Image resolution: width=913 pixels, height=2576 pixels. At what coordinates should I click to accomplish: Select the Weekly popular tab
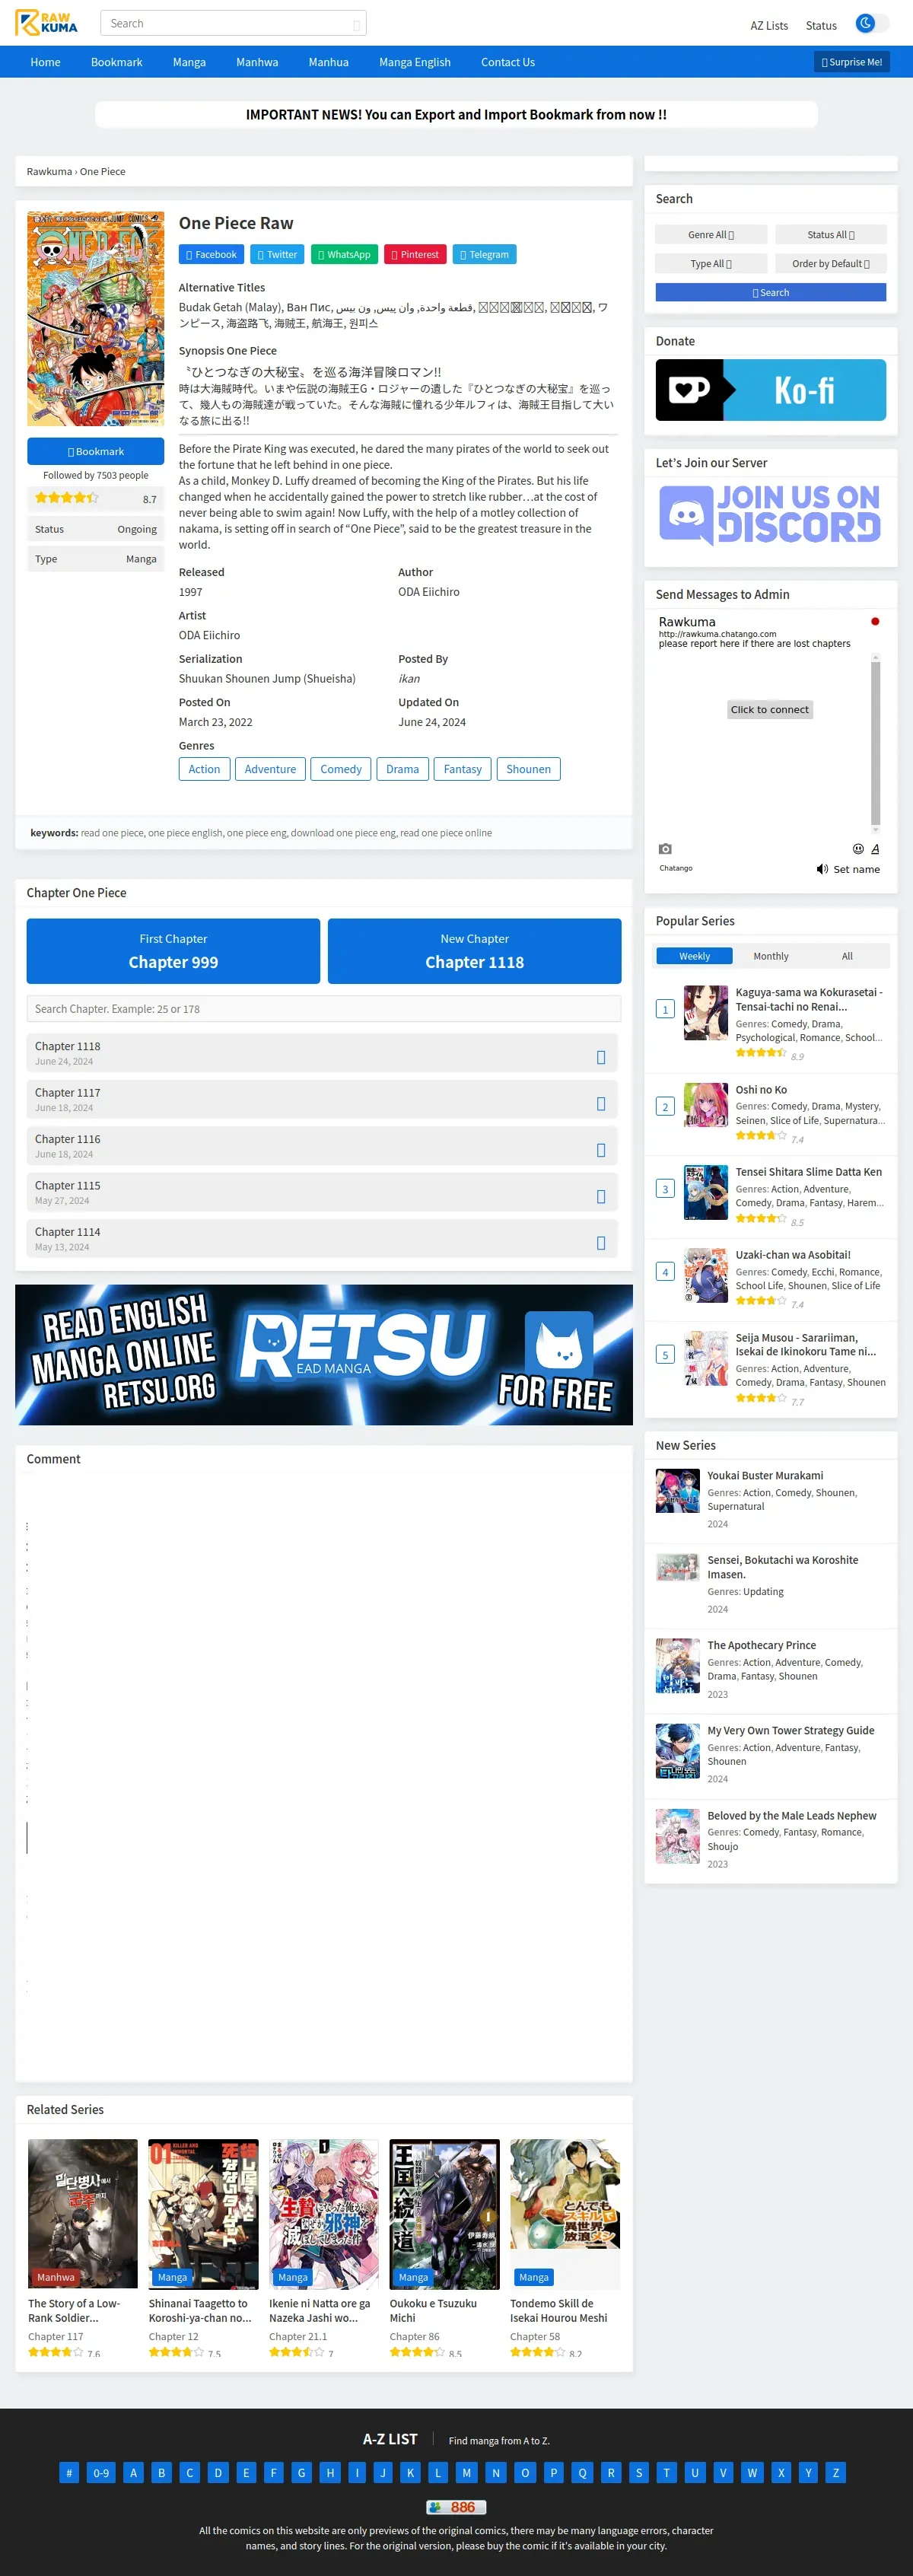[694, 957]
